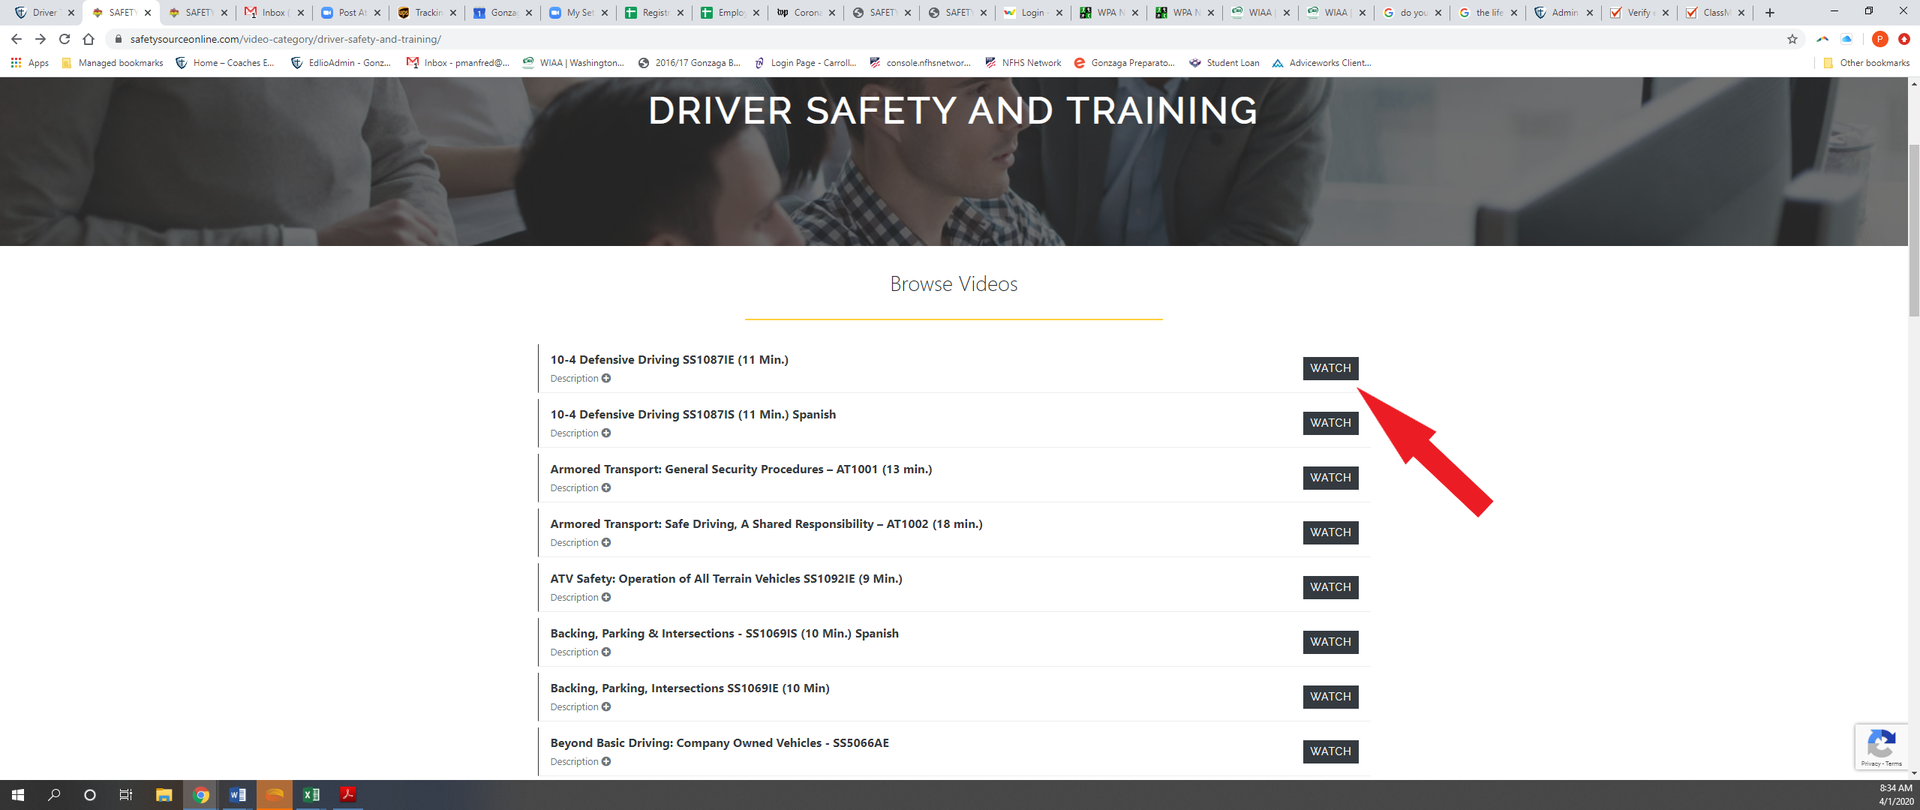Open File Explorer in the taskbar

point(164,795)
